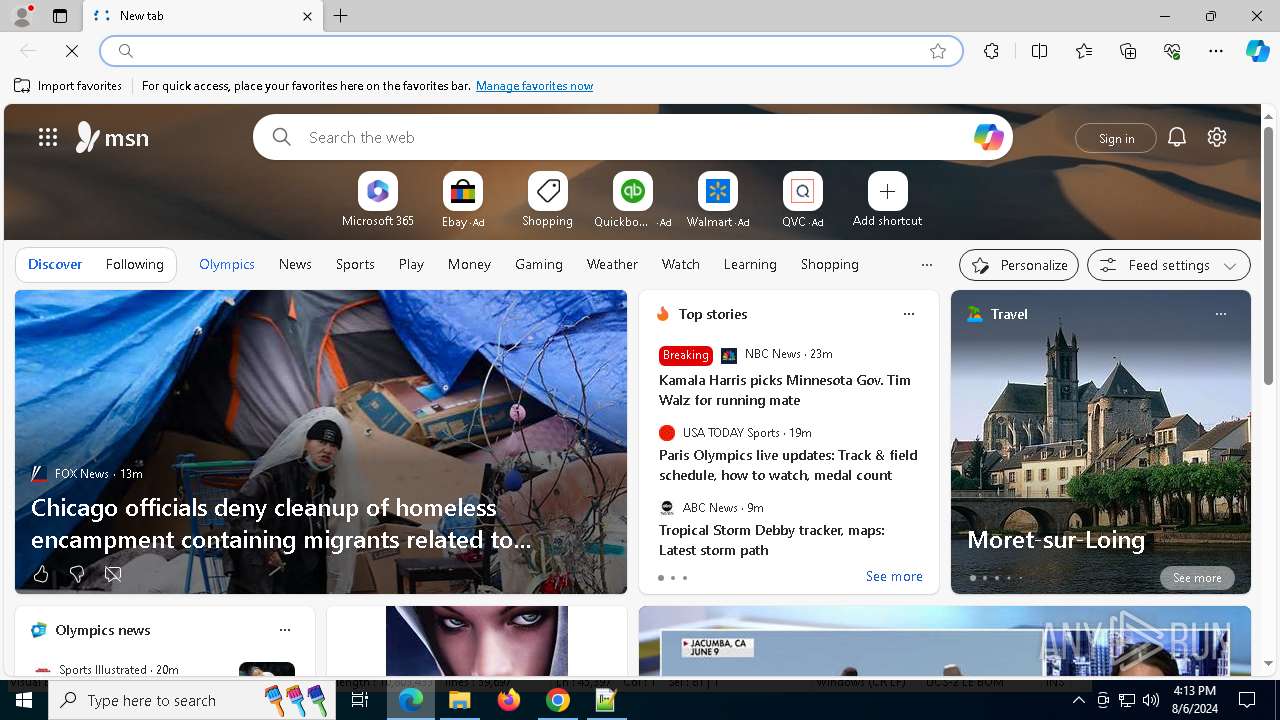The width and height of the screenshot is (1280, 720).
Task: Open the Windows Start menu
Action: (x=24, y=700)
